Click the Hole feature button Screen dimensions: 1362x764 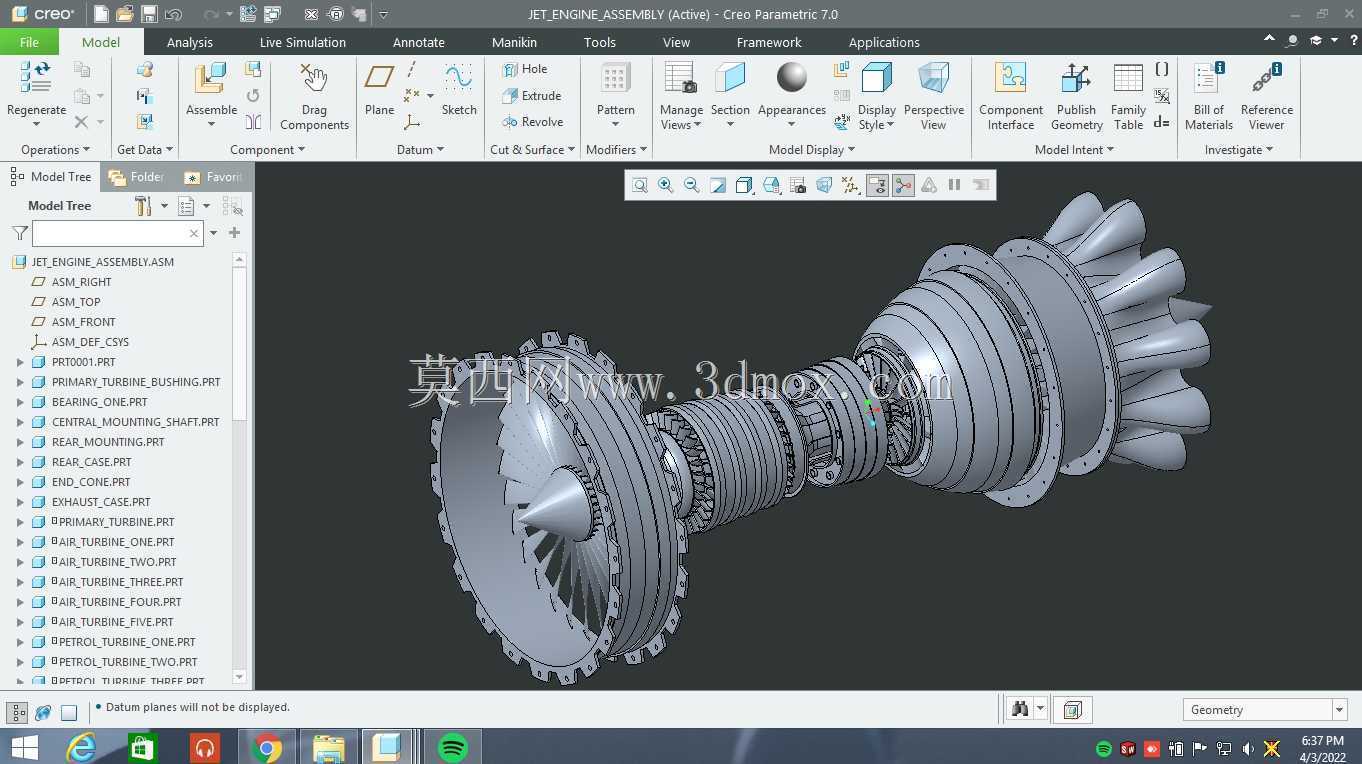pyautogui.click(x=525, y=69)
